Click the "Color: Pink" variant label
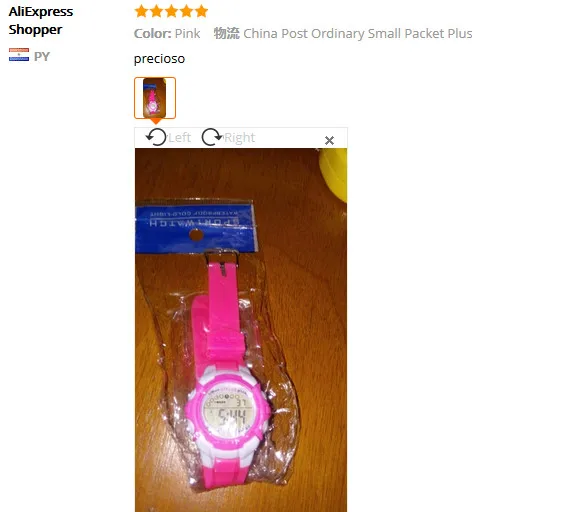The image size is (567, 512). click(167, 33)
